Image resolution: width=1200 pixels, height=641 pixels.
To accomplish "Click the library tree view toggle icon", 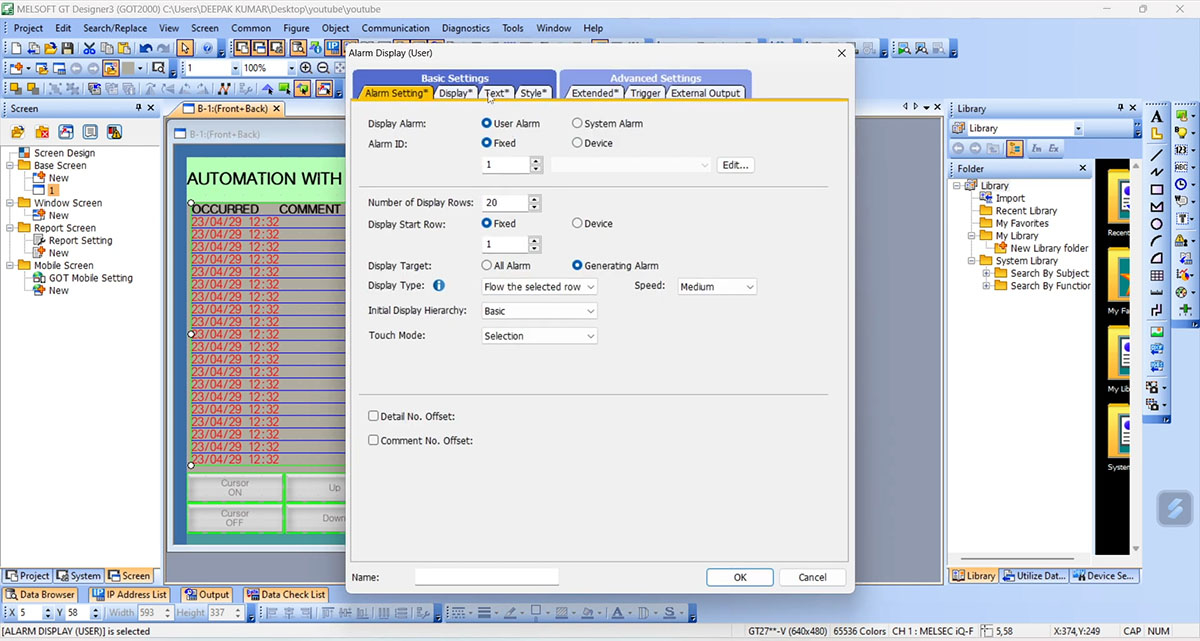I will click(1014, 148).
